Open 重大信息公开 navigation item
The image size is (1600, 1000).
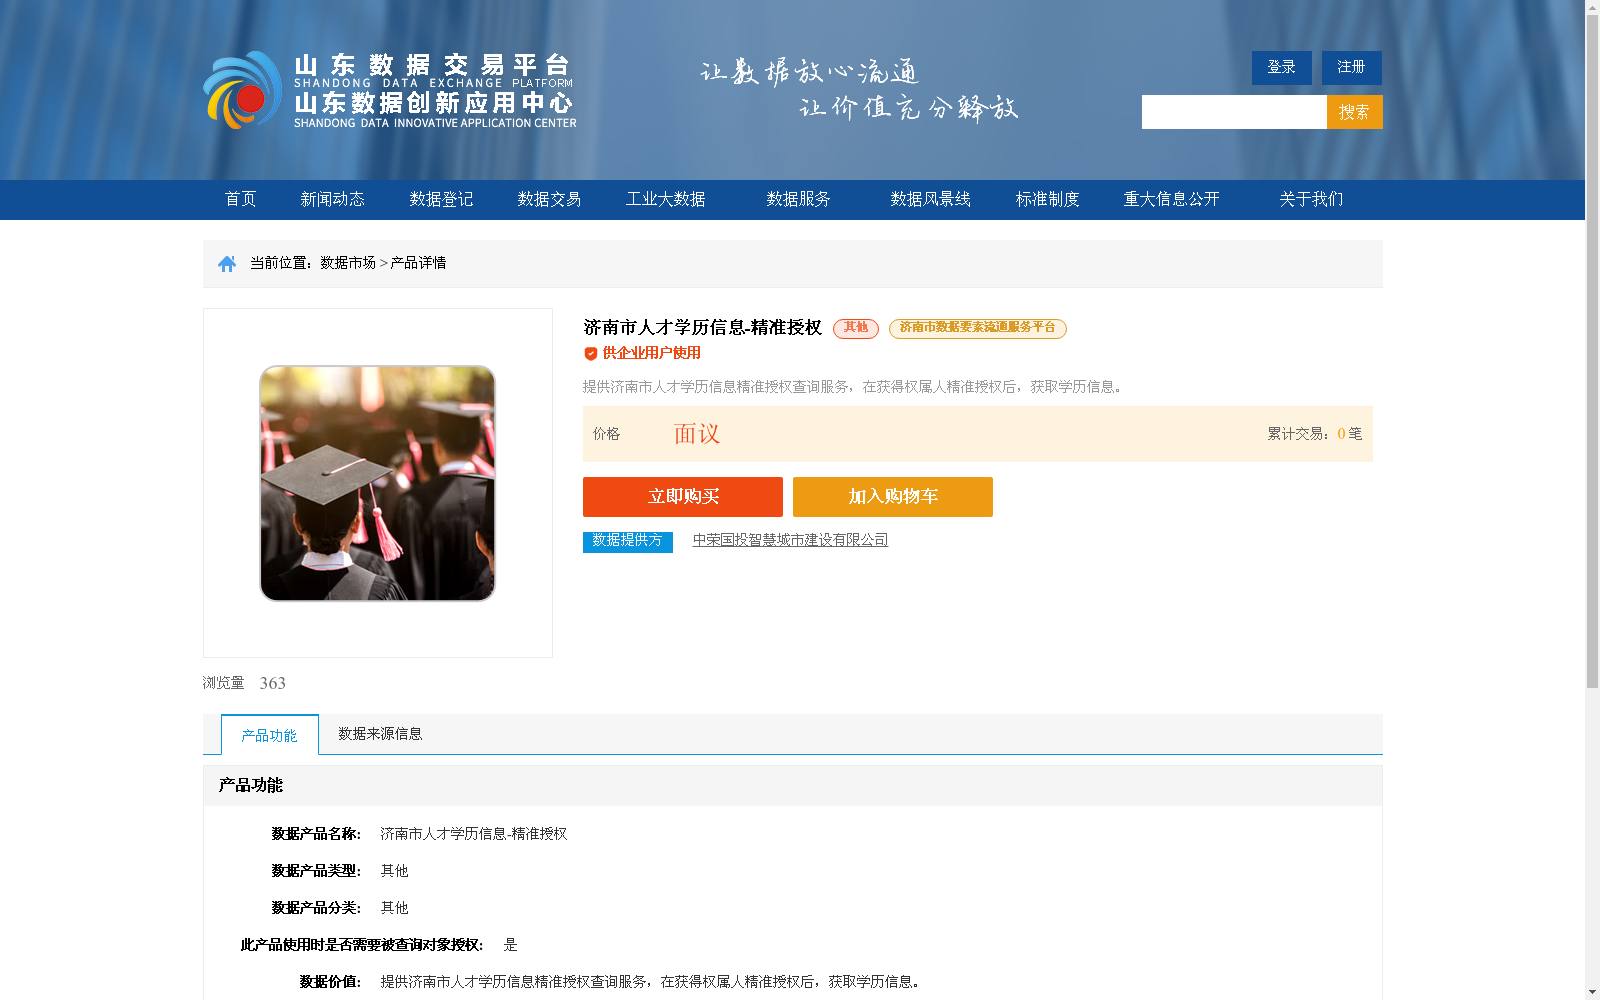1172,199
